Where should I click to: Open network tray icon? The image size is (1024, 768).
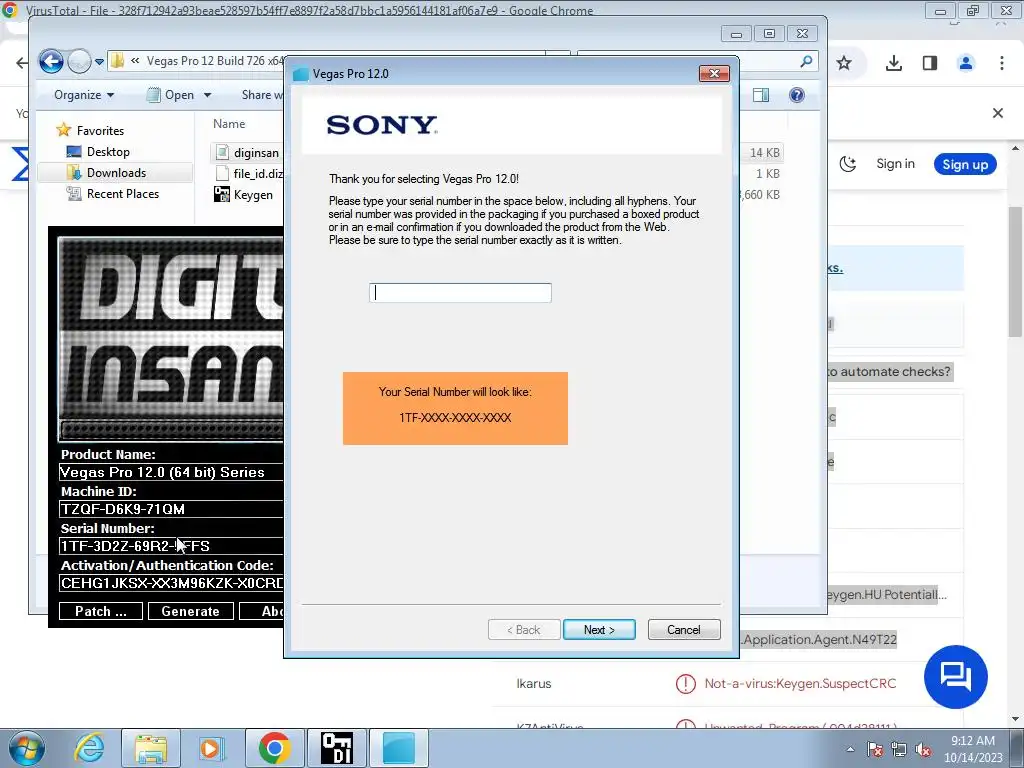899,749
